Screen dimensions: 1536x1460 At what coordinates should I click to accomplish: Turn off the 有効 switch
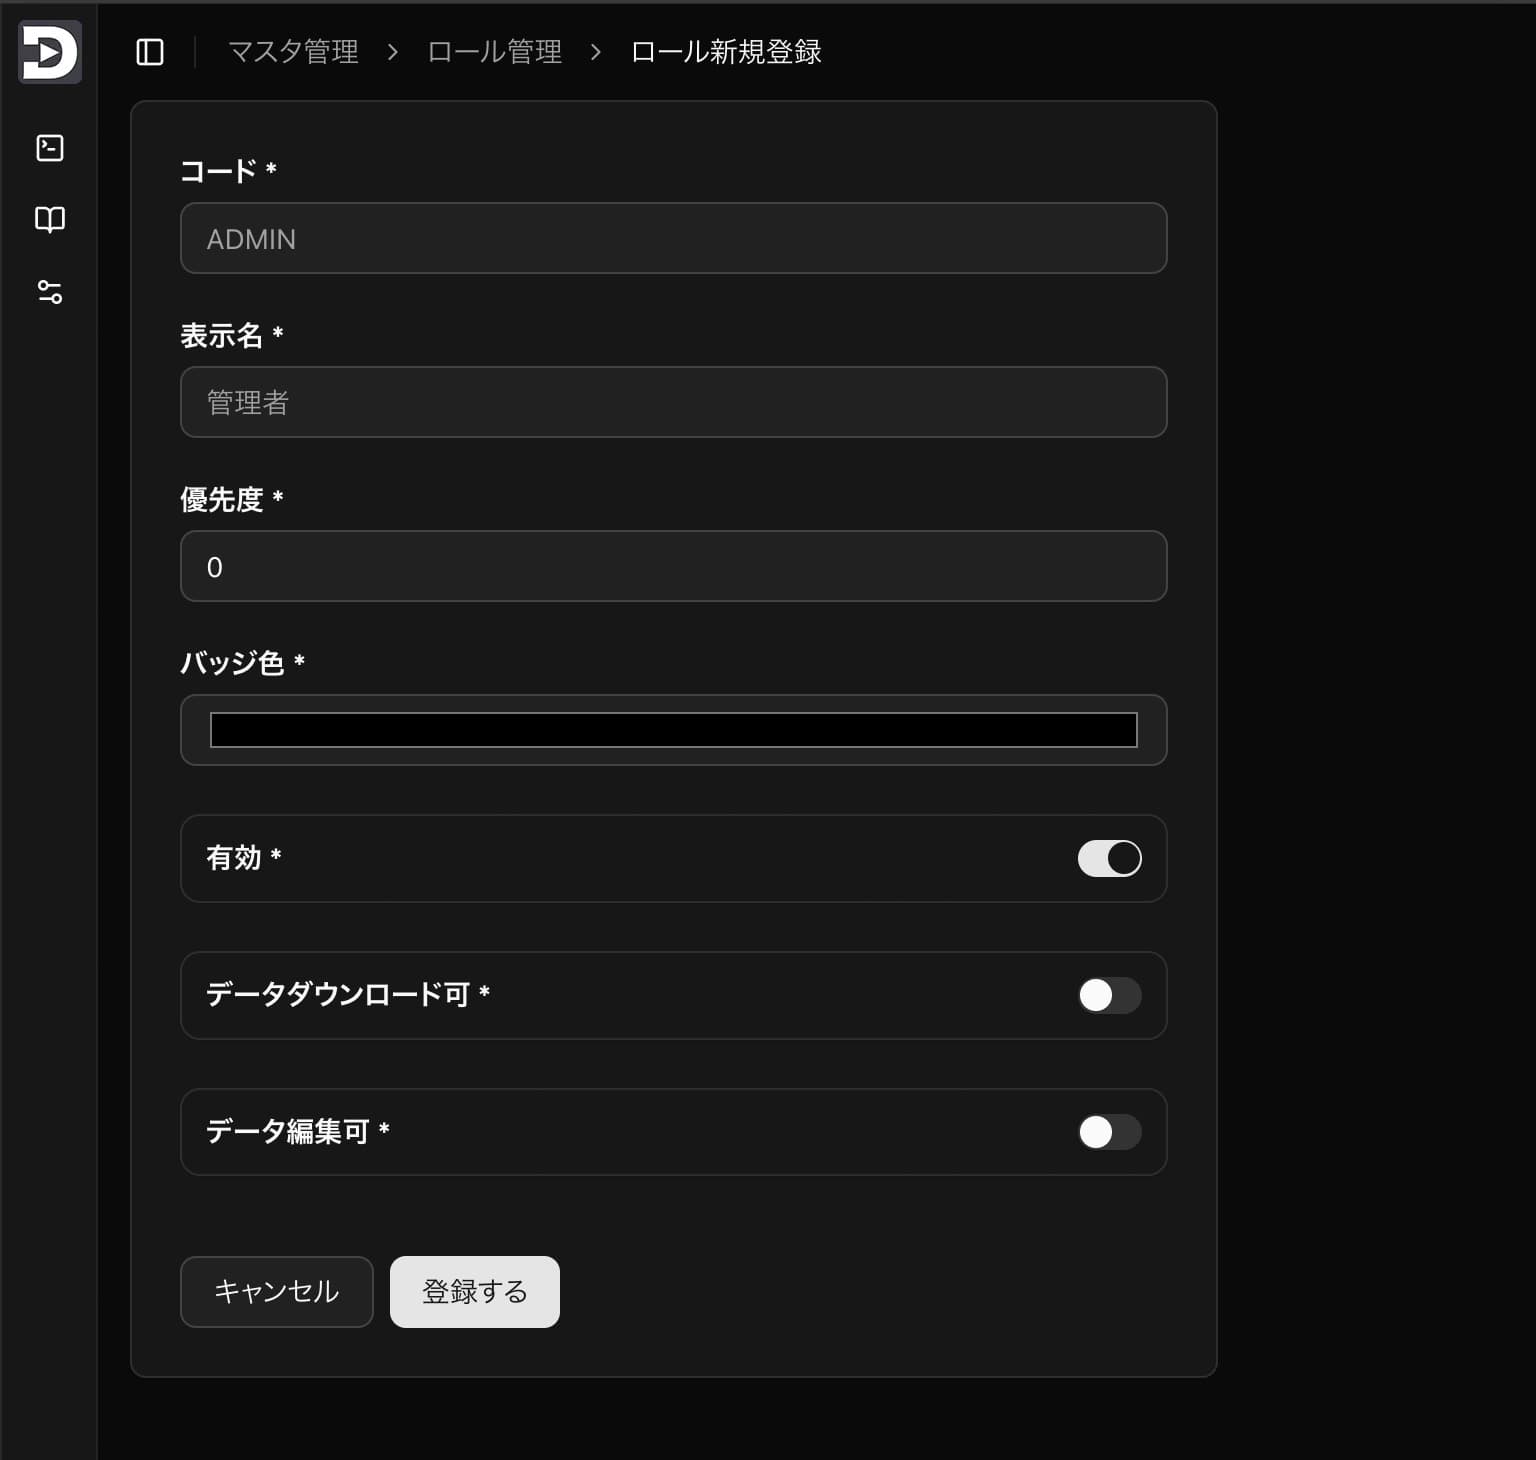pyautogui.click(x=1109, y=858)
